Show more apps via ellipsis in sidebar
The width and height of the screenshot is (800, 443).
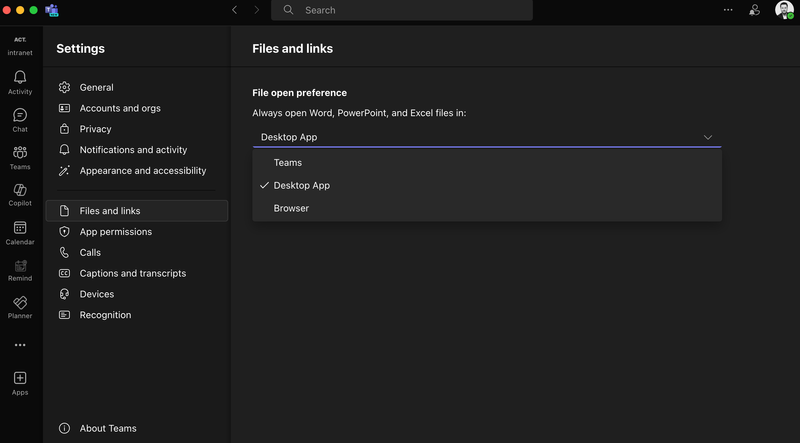click(x=20, y=345)
